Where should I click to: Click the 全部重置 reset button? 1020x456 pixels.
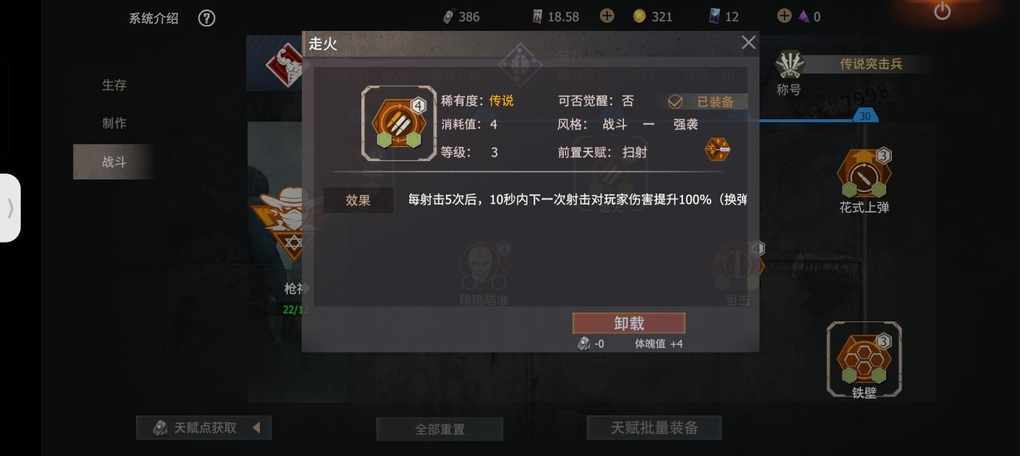440,429
